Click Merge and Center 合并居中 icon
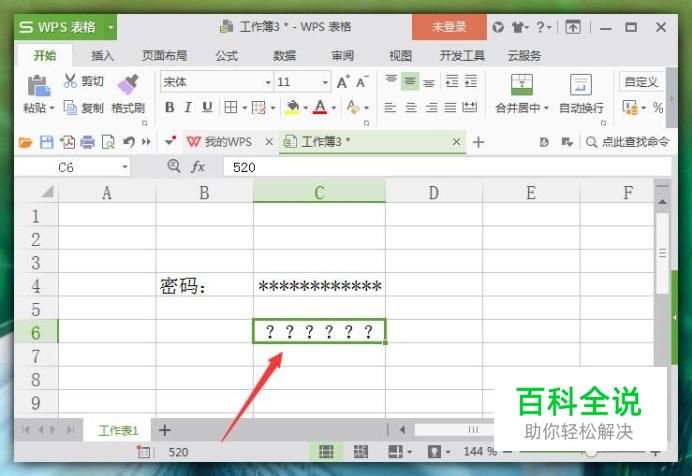This screenshot has height=476, width=692. pos(522,85)
